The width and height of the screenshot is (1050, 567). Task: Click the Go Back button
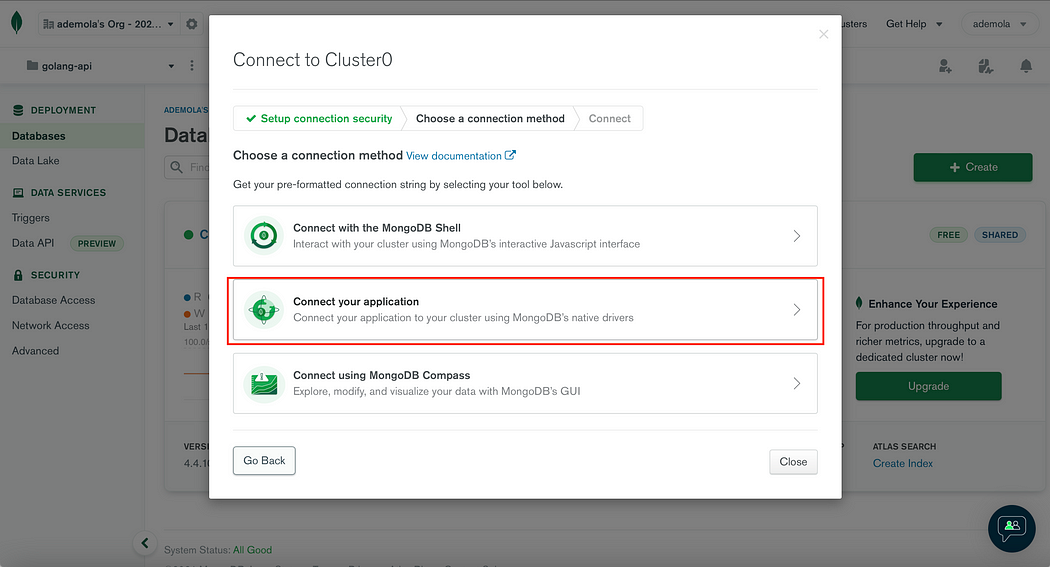click(x=264, y=461)
